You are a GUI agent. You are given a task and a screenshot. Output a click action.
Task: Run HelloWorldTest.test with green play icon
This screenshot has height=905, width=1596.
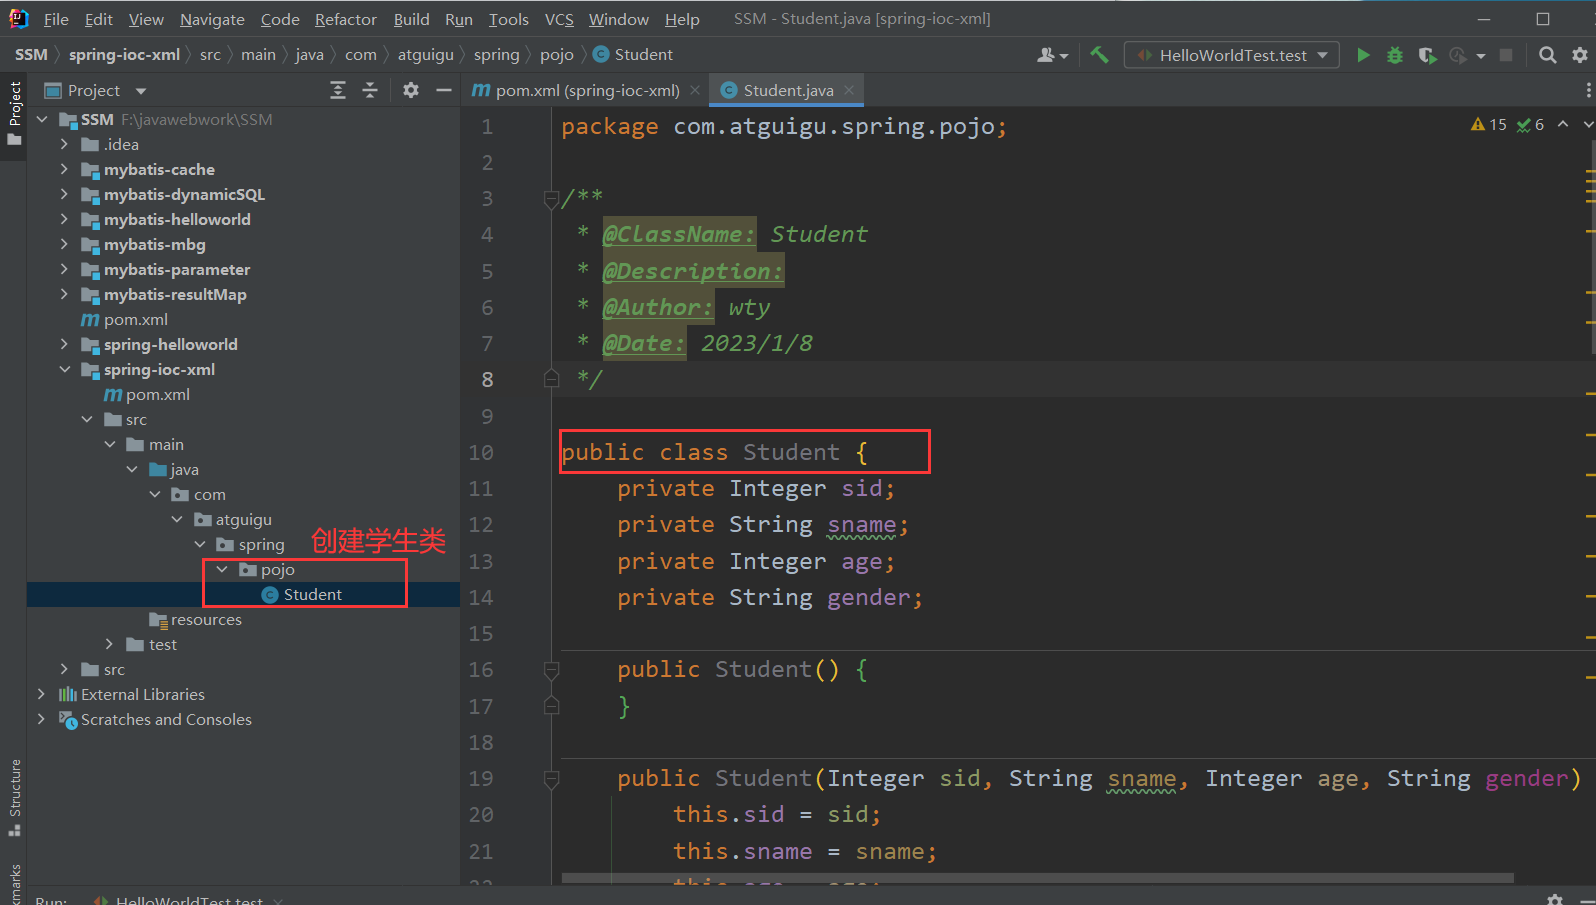coord(1363,55)
